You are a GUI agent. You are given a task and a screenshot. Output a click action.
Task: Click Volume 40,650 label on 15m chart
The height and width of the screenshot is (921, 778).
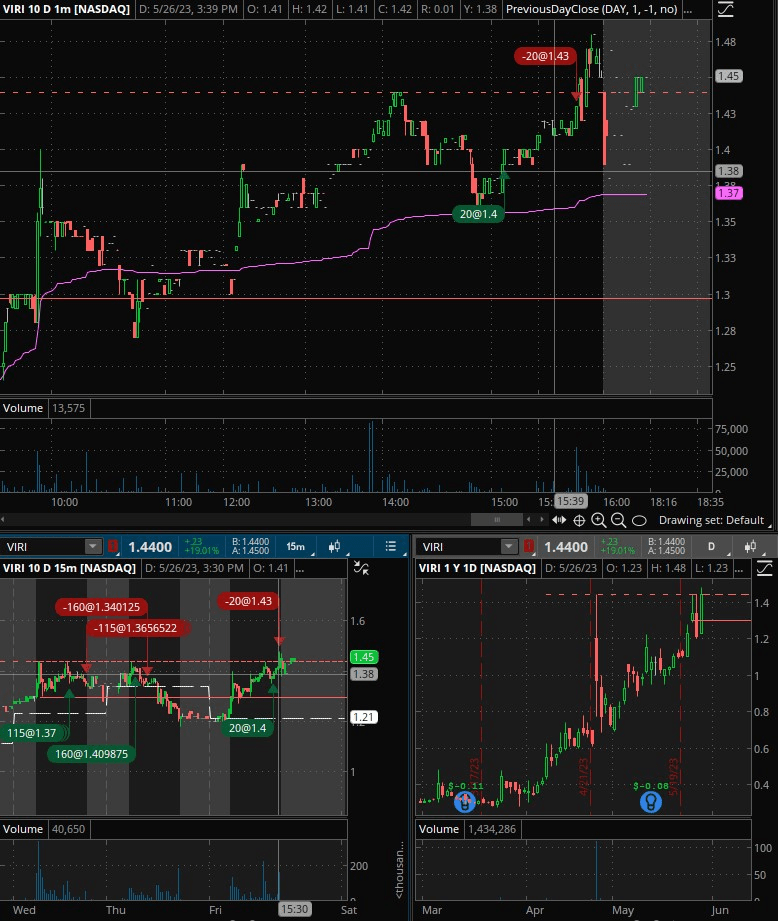click(44, 829)
